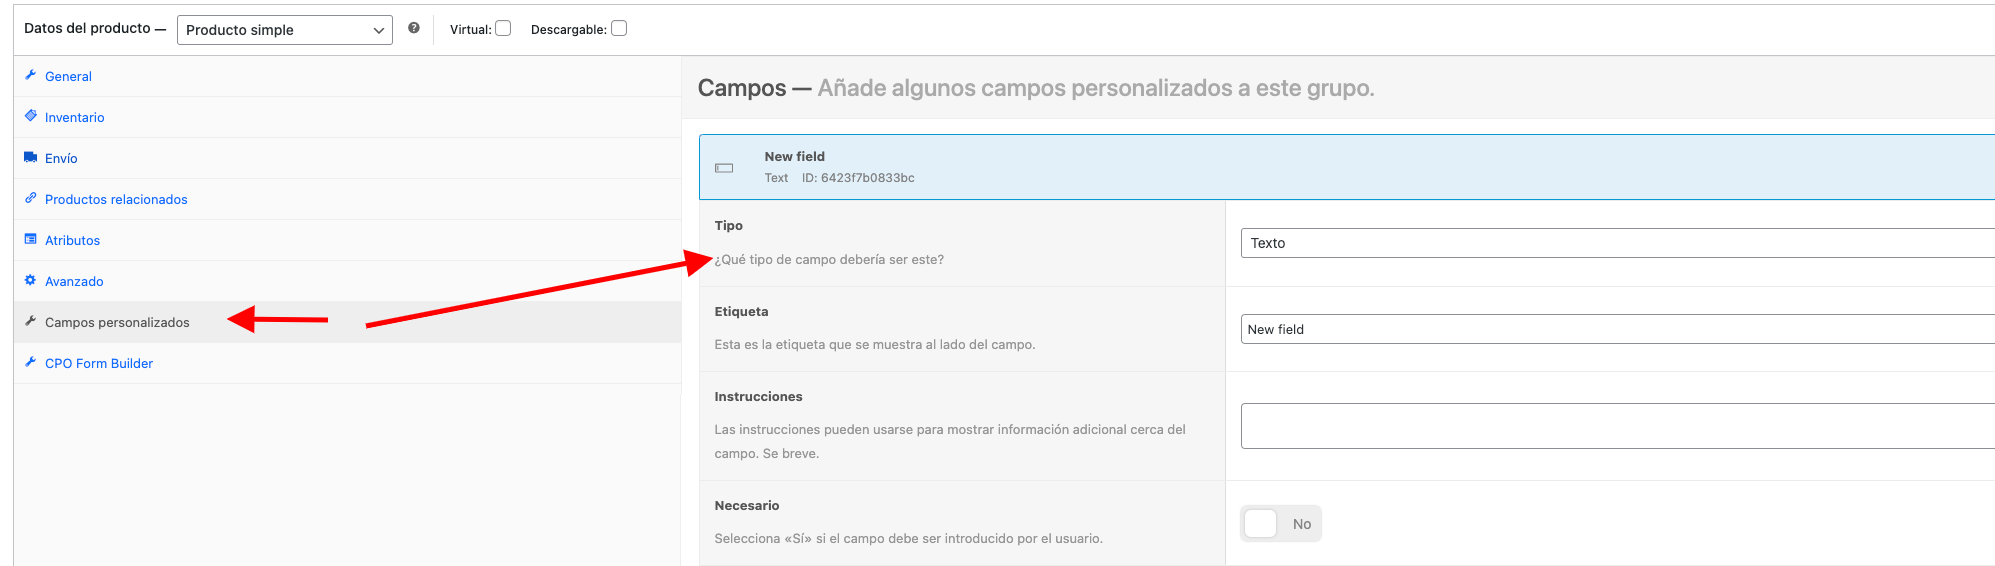Click the Avanzado gear icon

tap(30, 280)
